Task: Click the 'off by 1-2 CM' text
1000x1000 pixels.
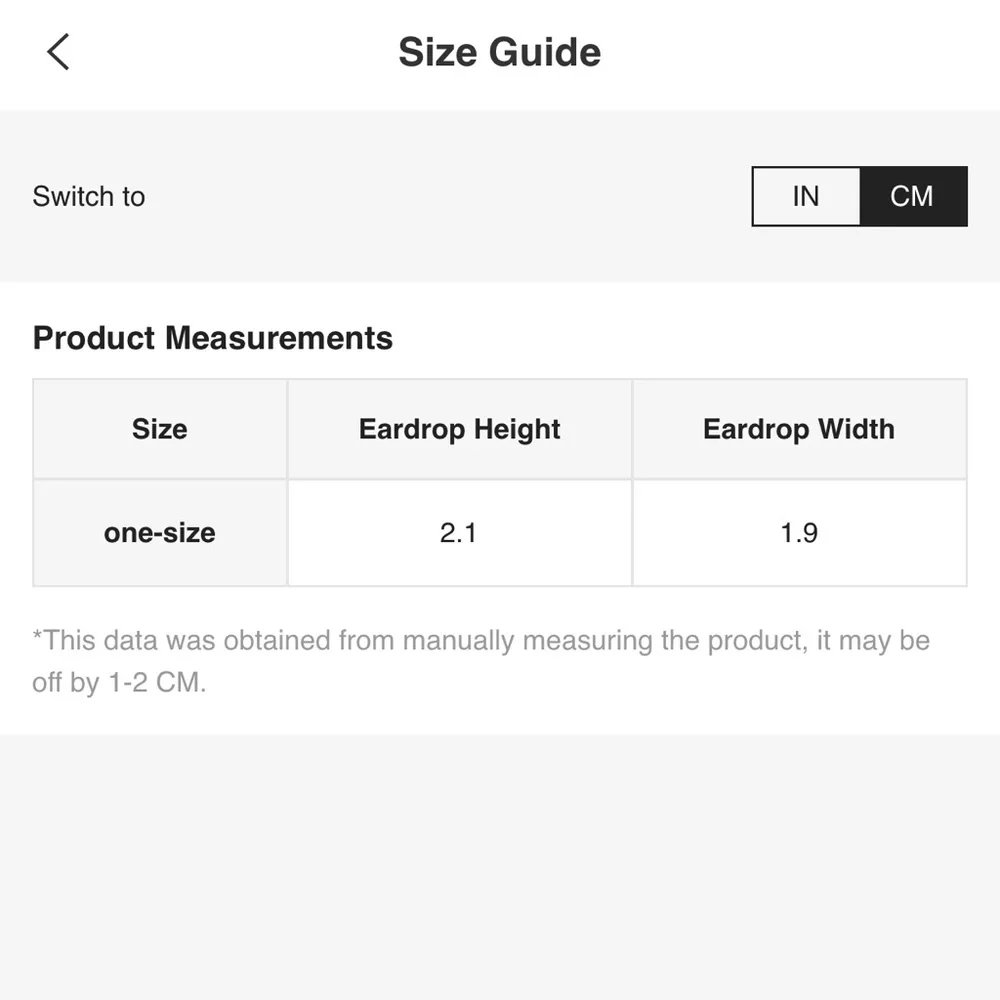Action: coord(120,685)
